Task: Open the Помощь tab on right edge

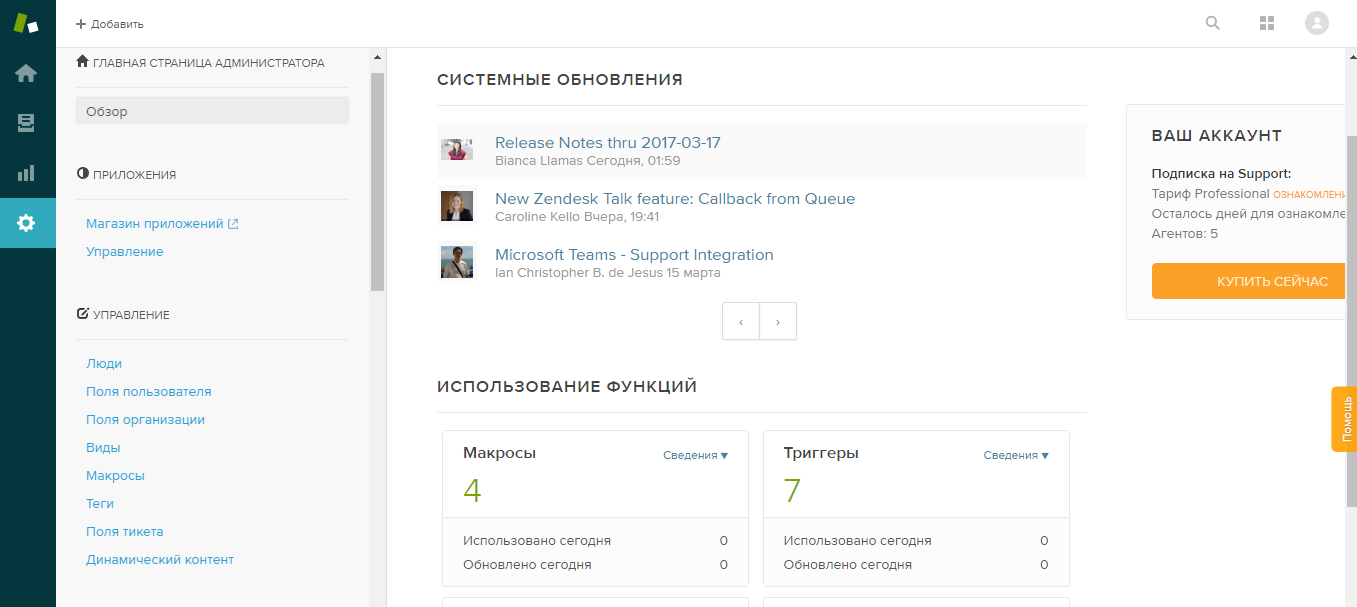Action: pos(1345,419)
